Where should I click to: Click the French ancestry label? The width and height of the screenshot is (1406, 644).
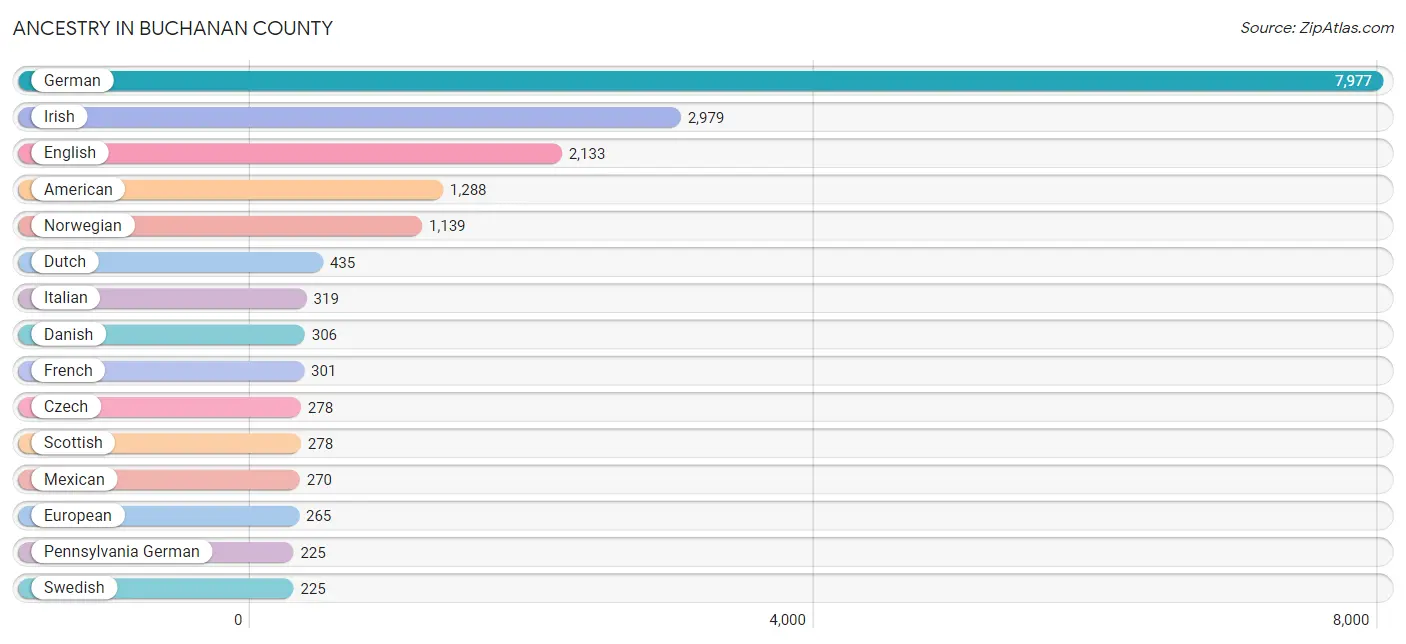click(68, 371)
